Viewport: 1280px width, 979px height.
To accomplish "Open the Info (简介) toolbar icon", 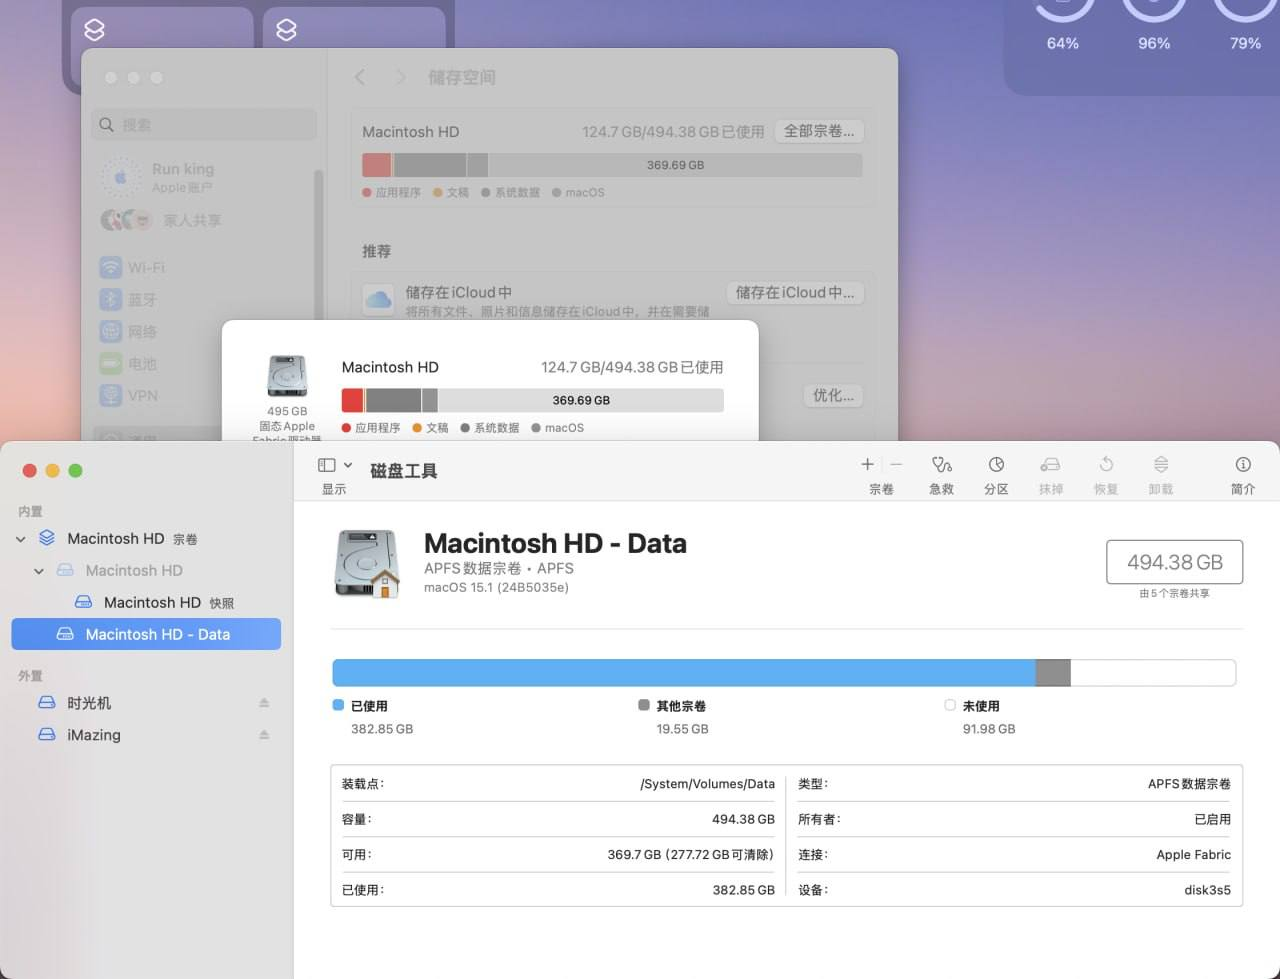I will (x=1243, y=465).
